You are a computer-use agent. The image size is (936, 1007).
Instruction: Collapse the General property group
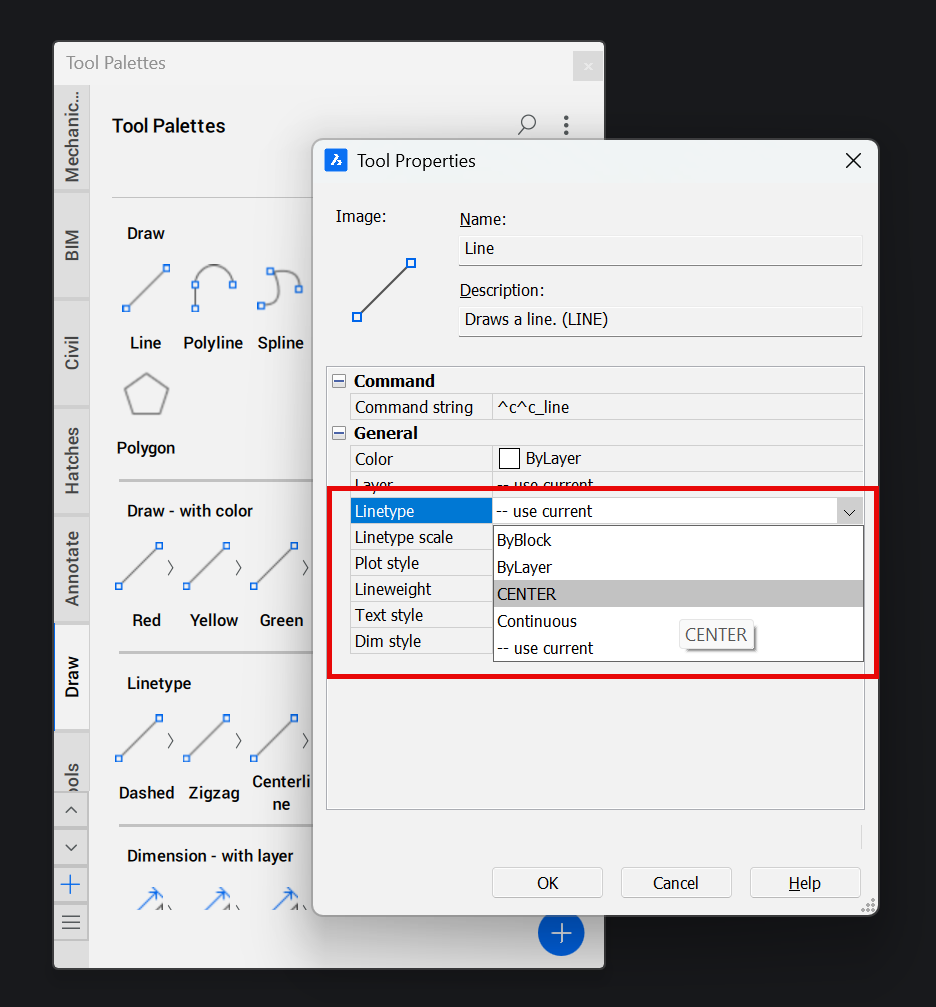[x=340, y=433]
